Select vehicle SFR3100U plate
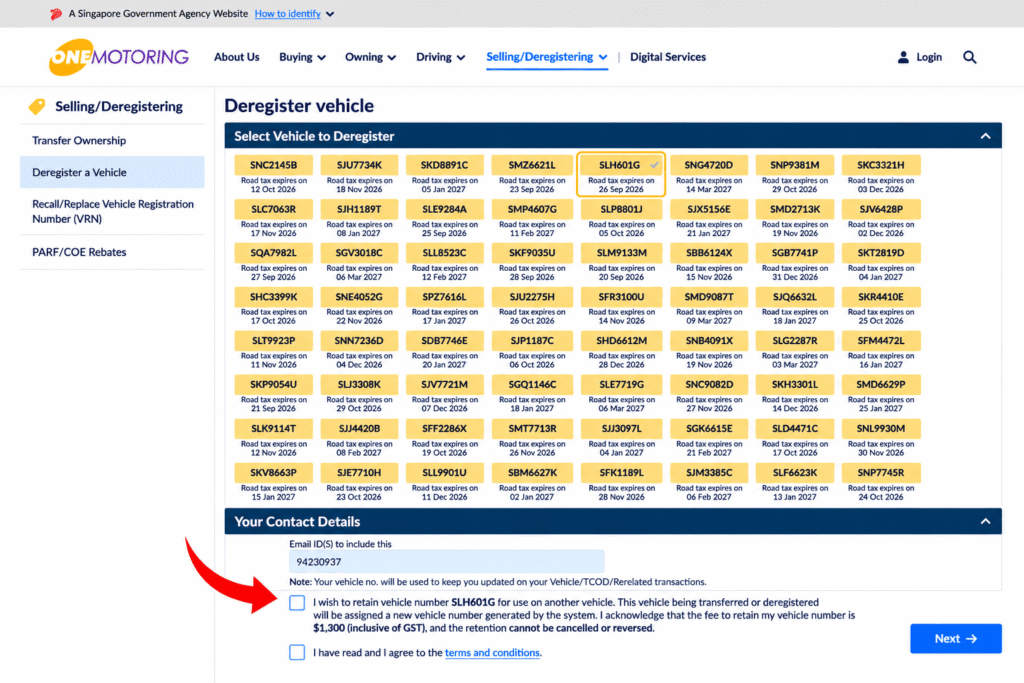 (621, 296)
